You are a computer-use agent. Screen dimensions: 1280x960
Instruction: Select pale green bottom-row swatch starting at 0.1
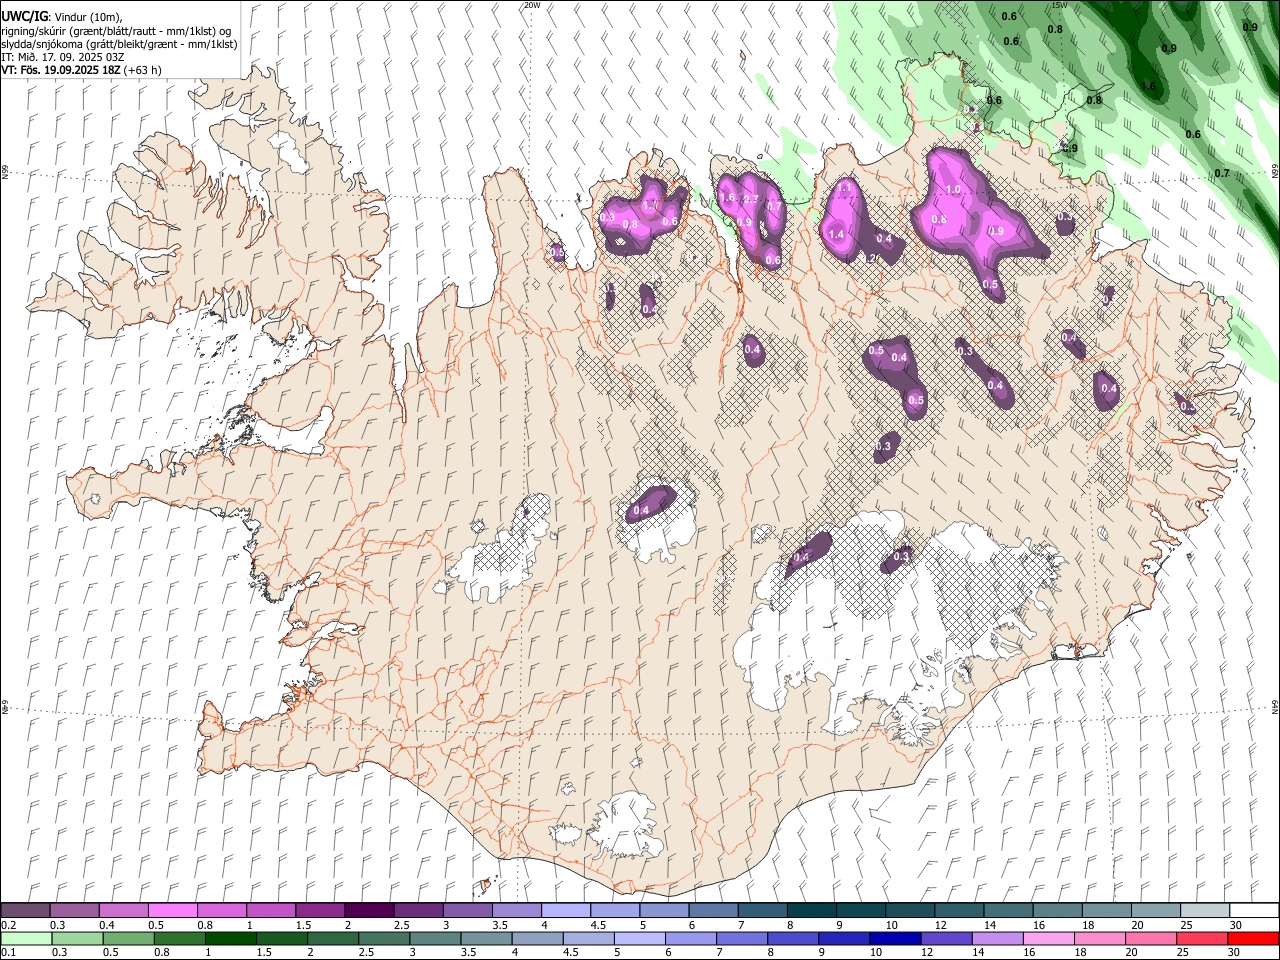click(26, 938)
